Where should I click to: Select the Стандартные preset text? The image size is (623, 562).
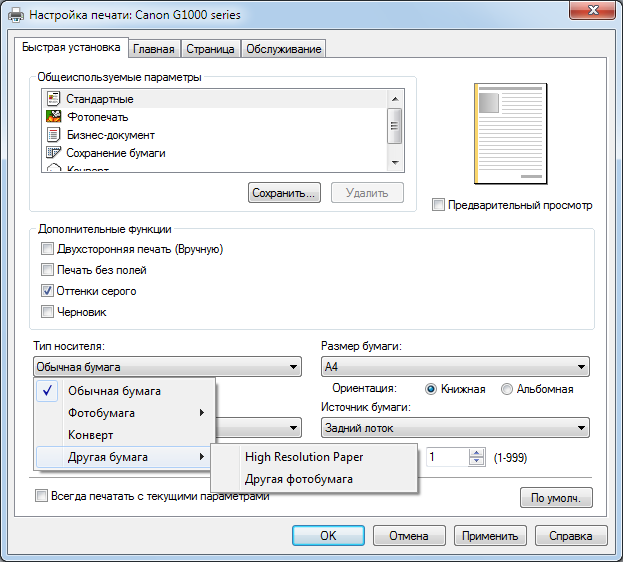(x=100, y=99)
